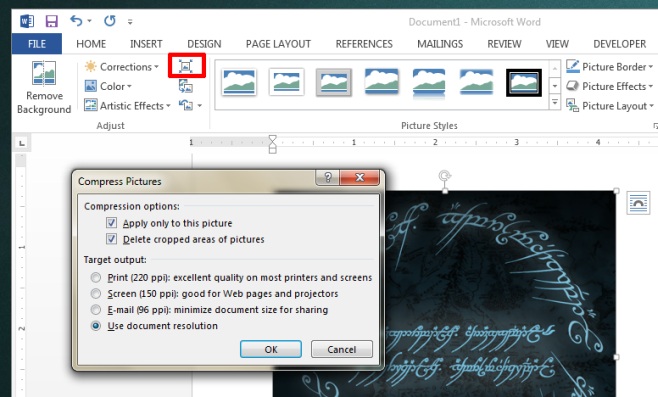Click the Compress Pictures icon
658x397 pixels.
(x=185, y=66)
